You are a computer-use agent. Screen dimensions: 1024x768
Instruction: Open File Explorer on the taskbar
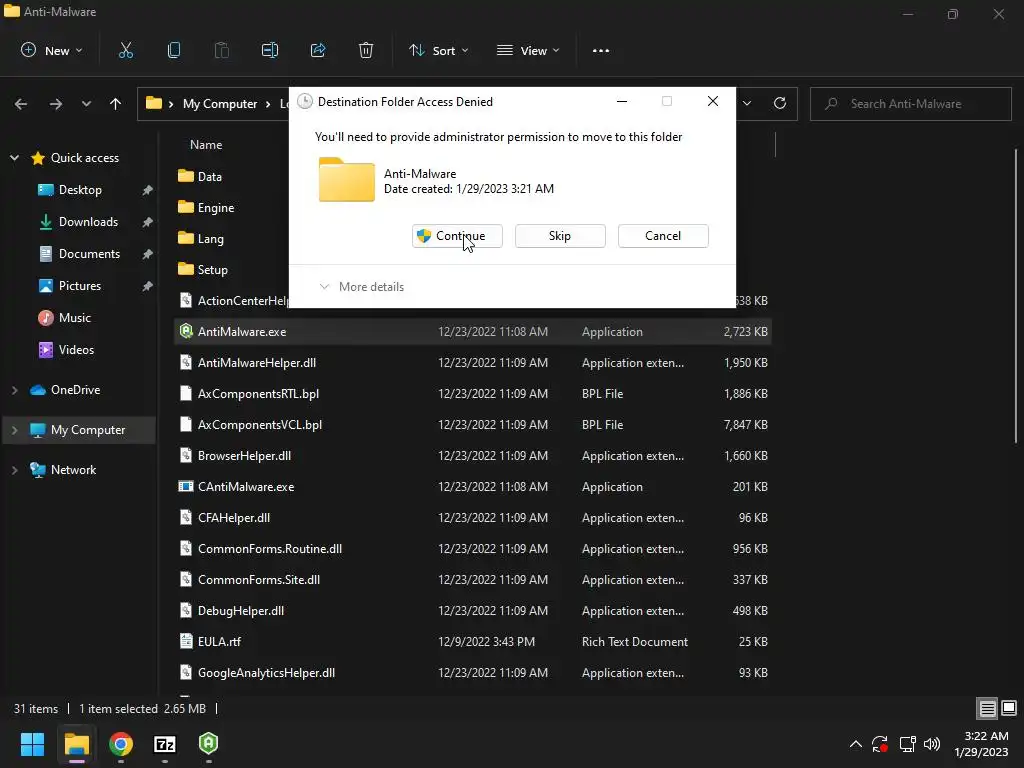[x=76, y=744]
